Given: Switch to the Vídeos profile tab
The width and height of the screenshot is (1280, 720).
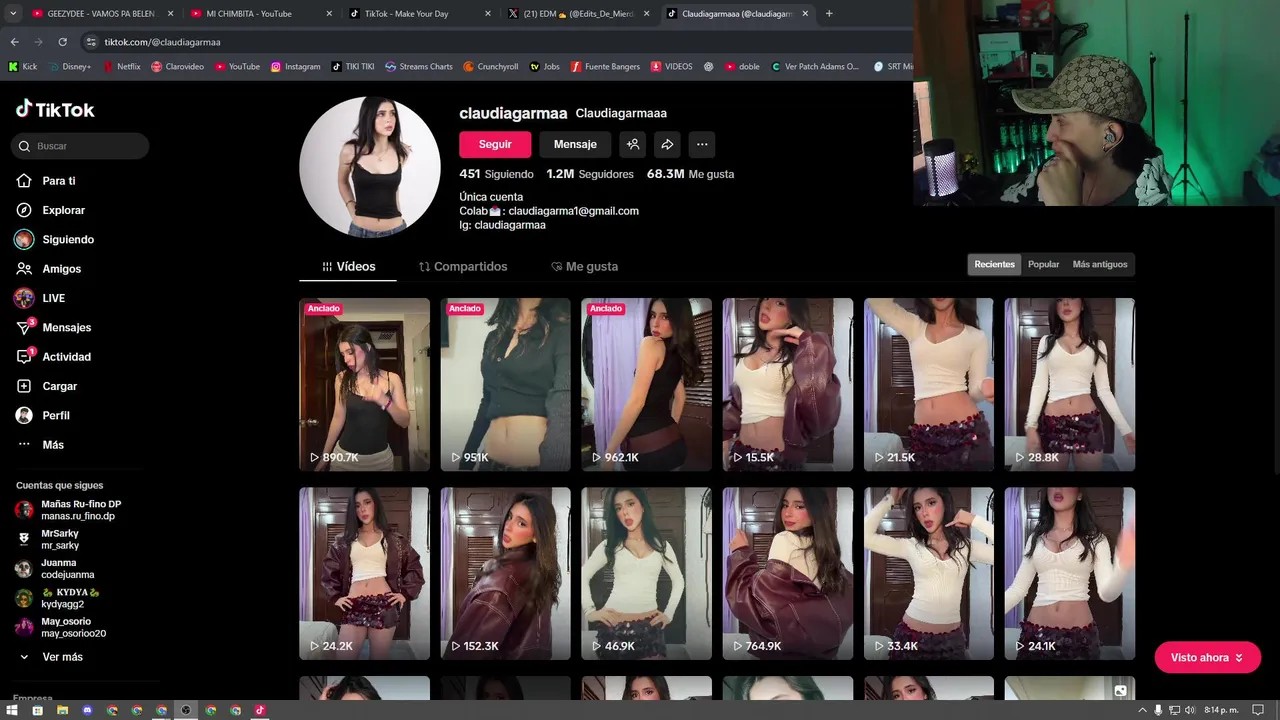Looking at the screenshot, I should click(x=348, y=267).
